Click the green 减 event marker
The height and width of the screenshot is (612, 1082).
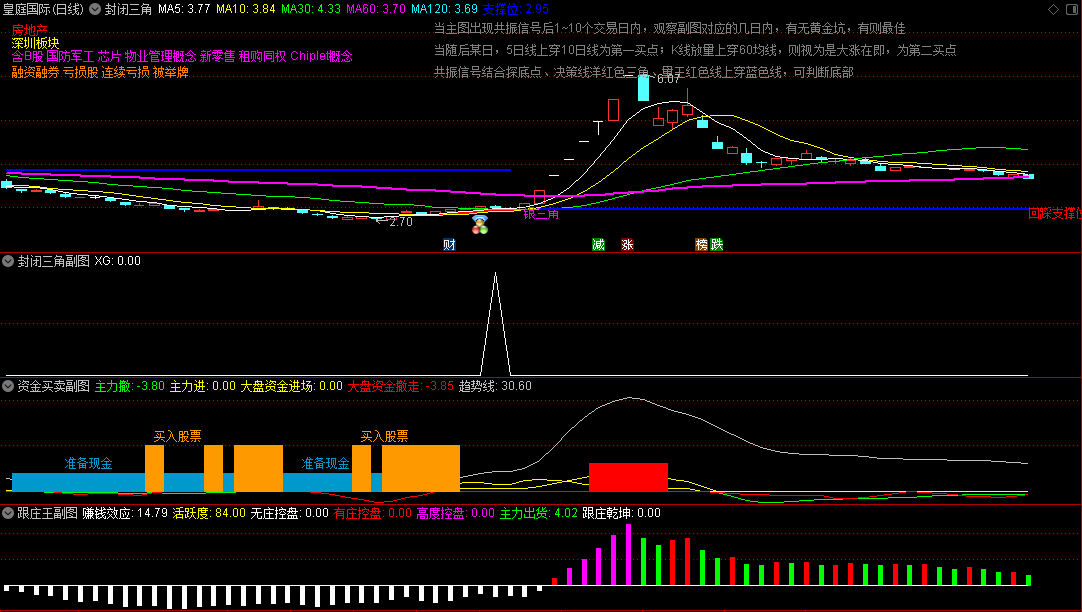point(598,245)
